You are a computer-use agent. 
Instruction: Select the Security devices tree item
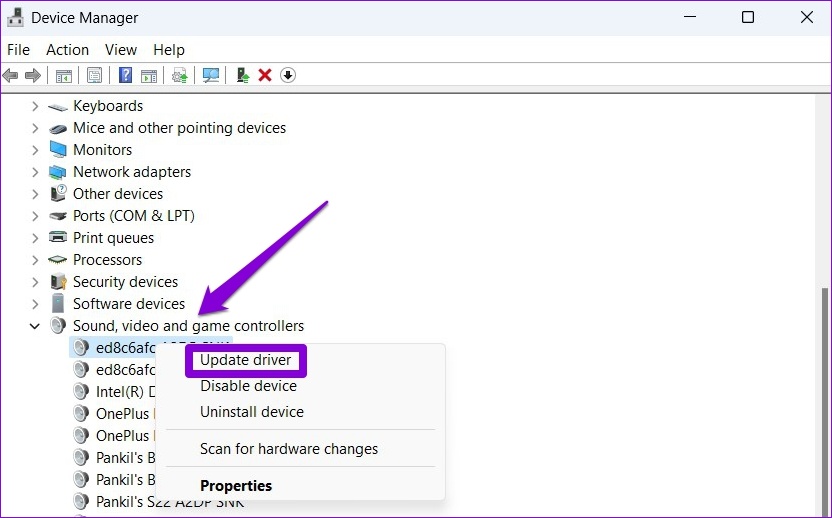[x=125, y=282]
